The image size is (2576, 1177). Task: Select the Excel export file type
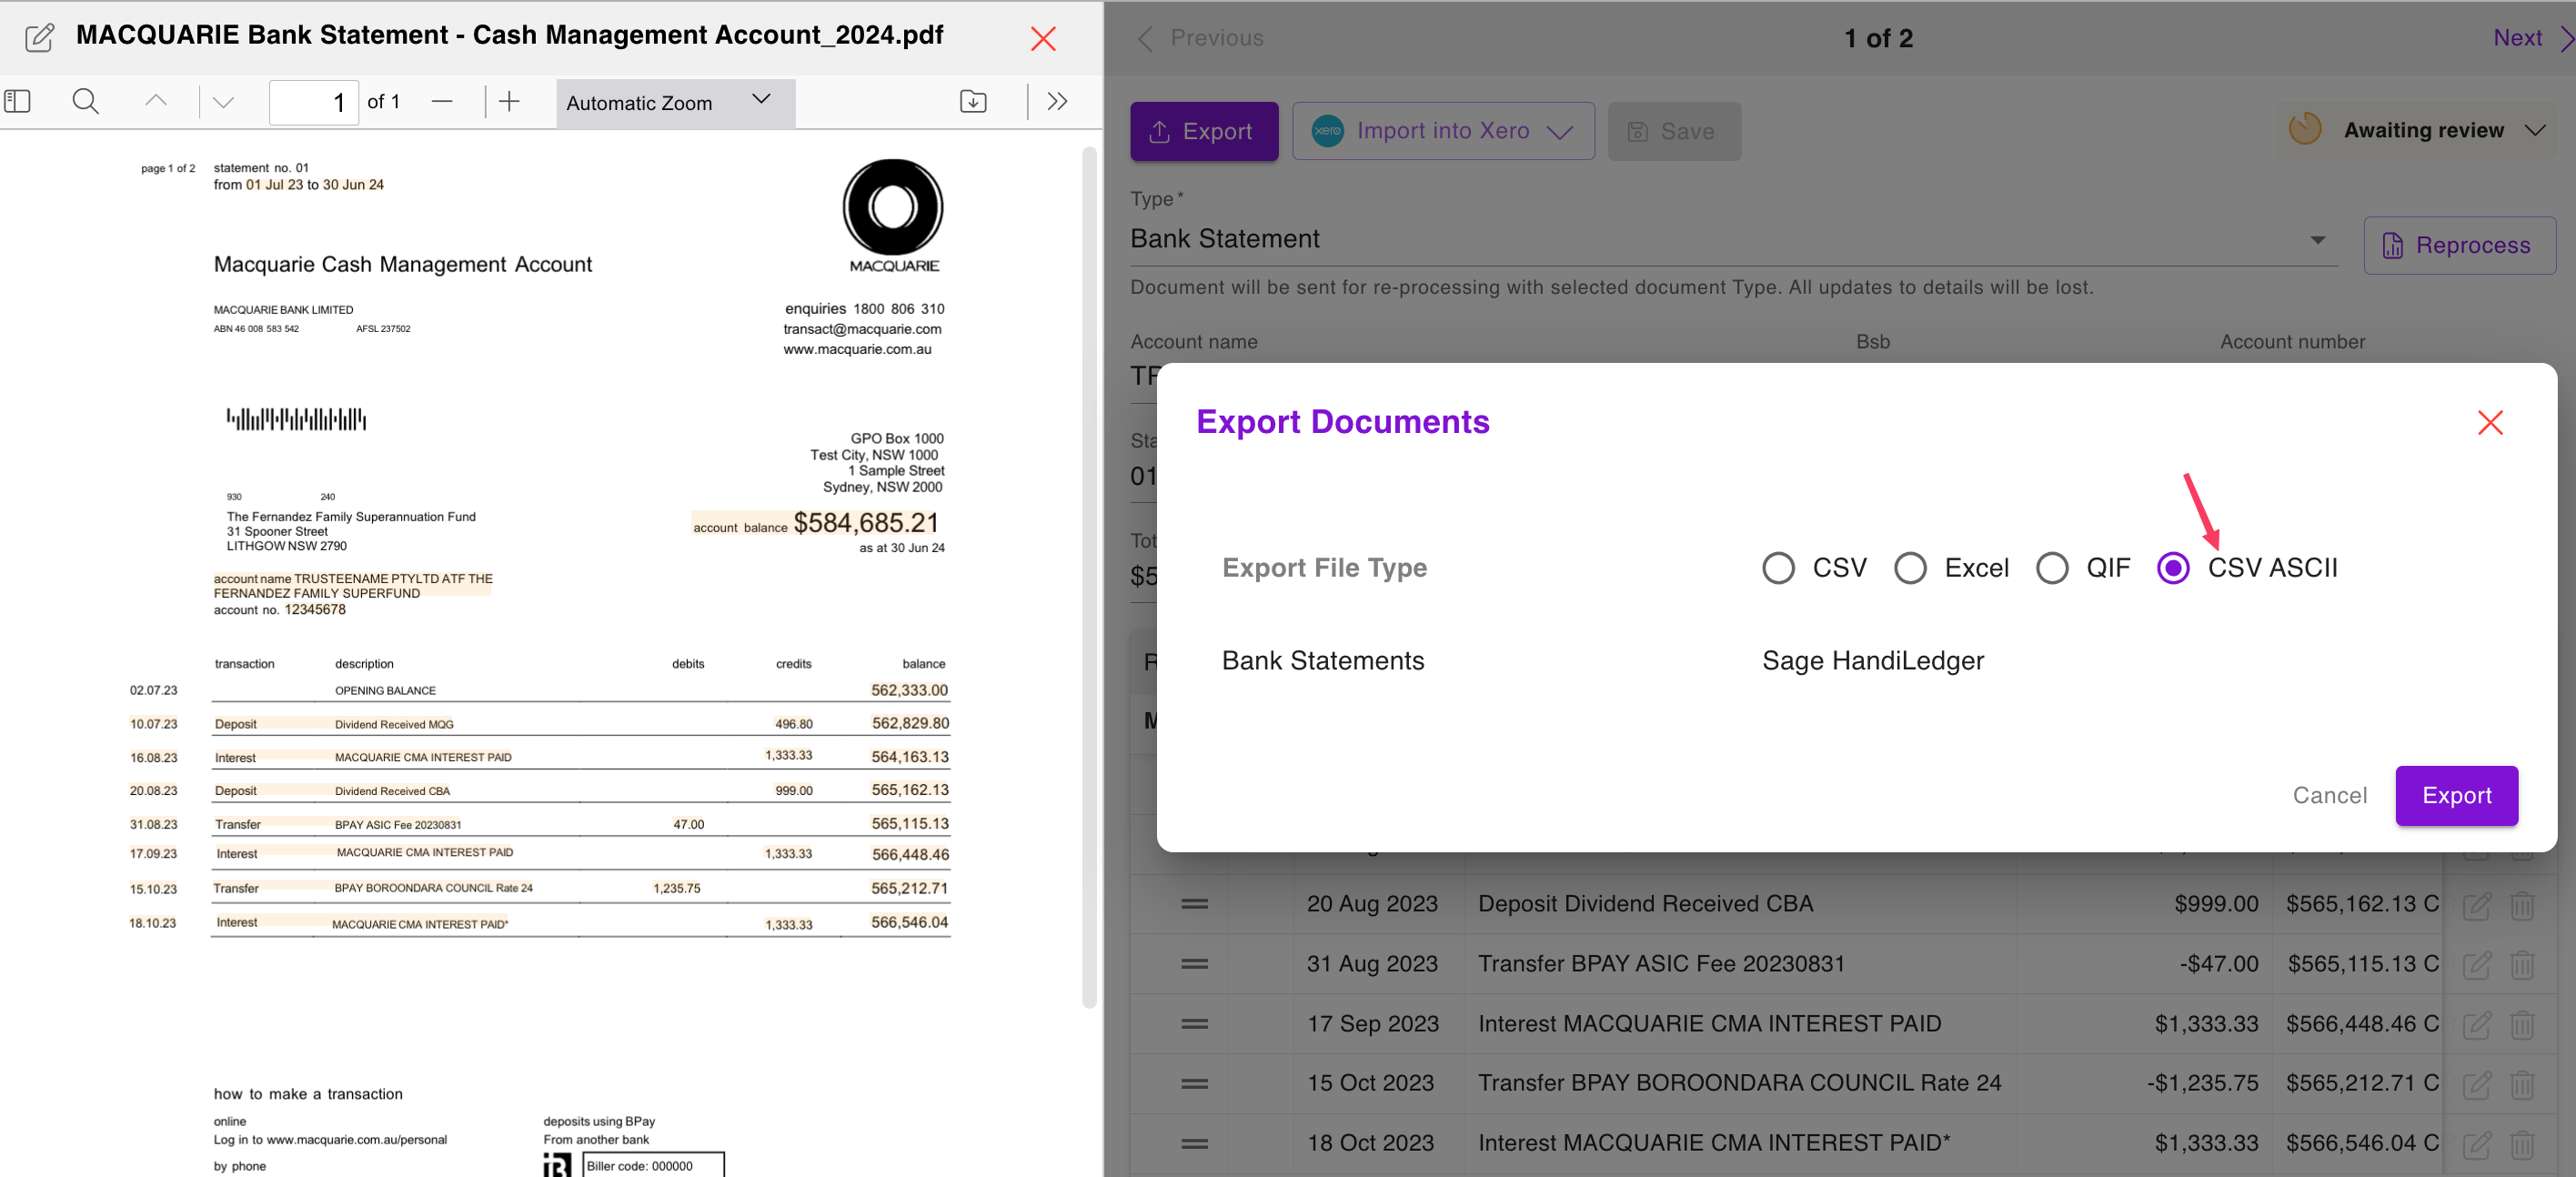tap(1910, 568)
